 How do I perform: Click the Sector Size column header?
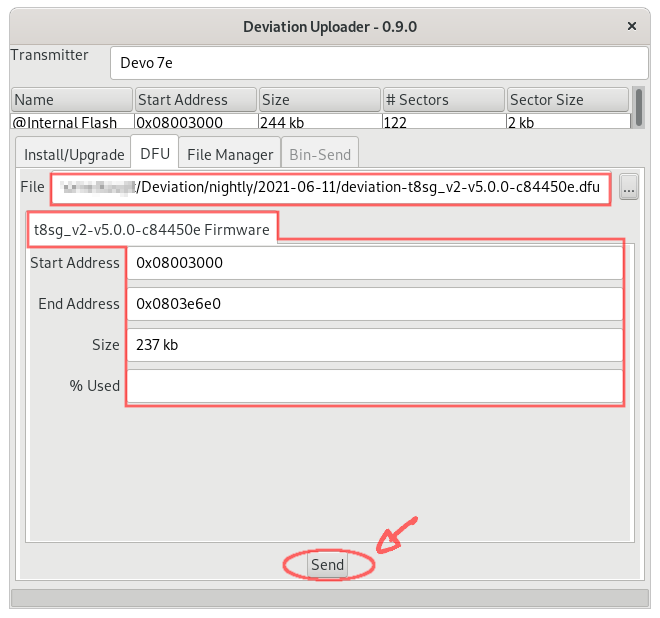[567, 100]
